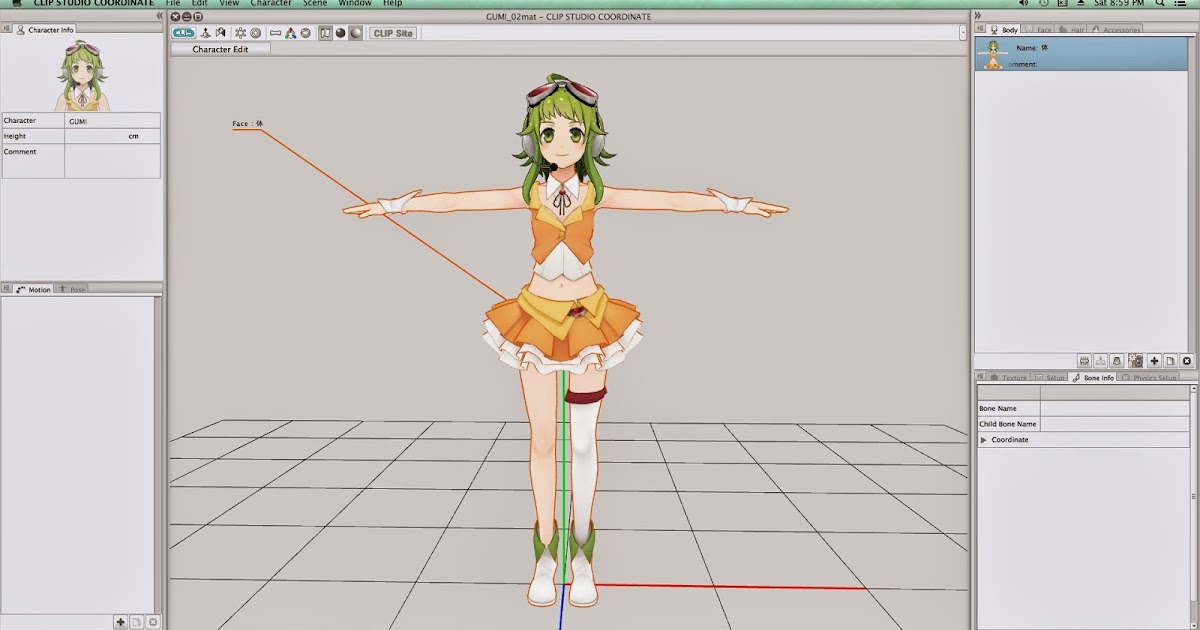Toggle the dark sphere shading mode

[x=340, y=33]
